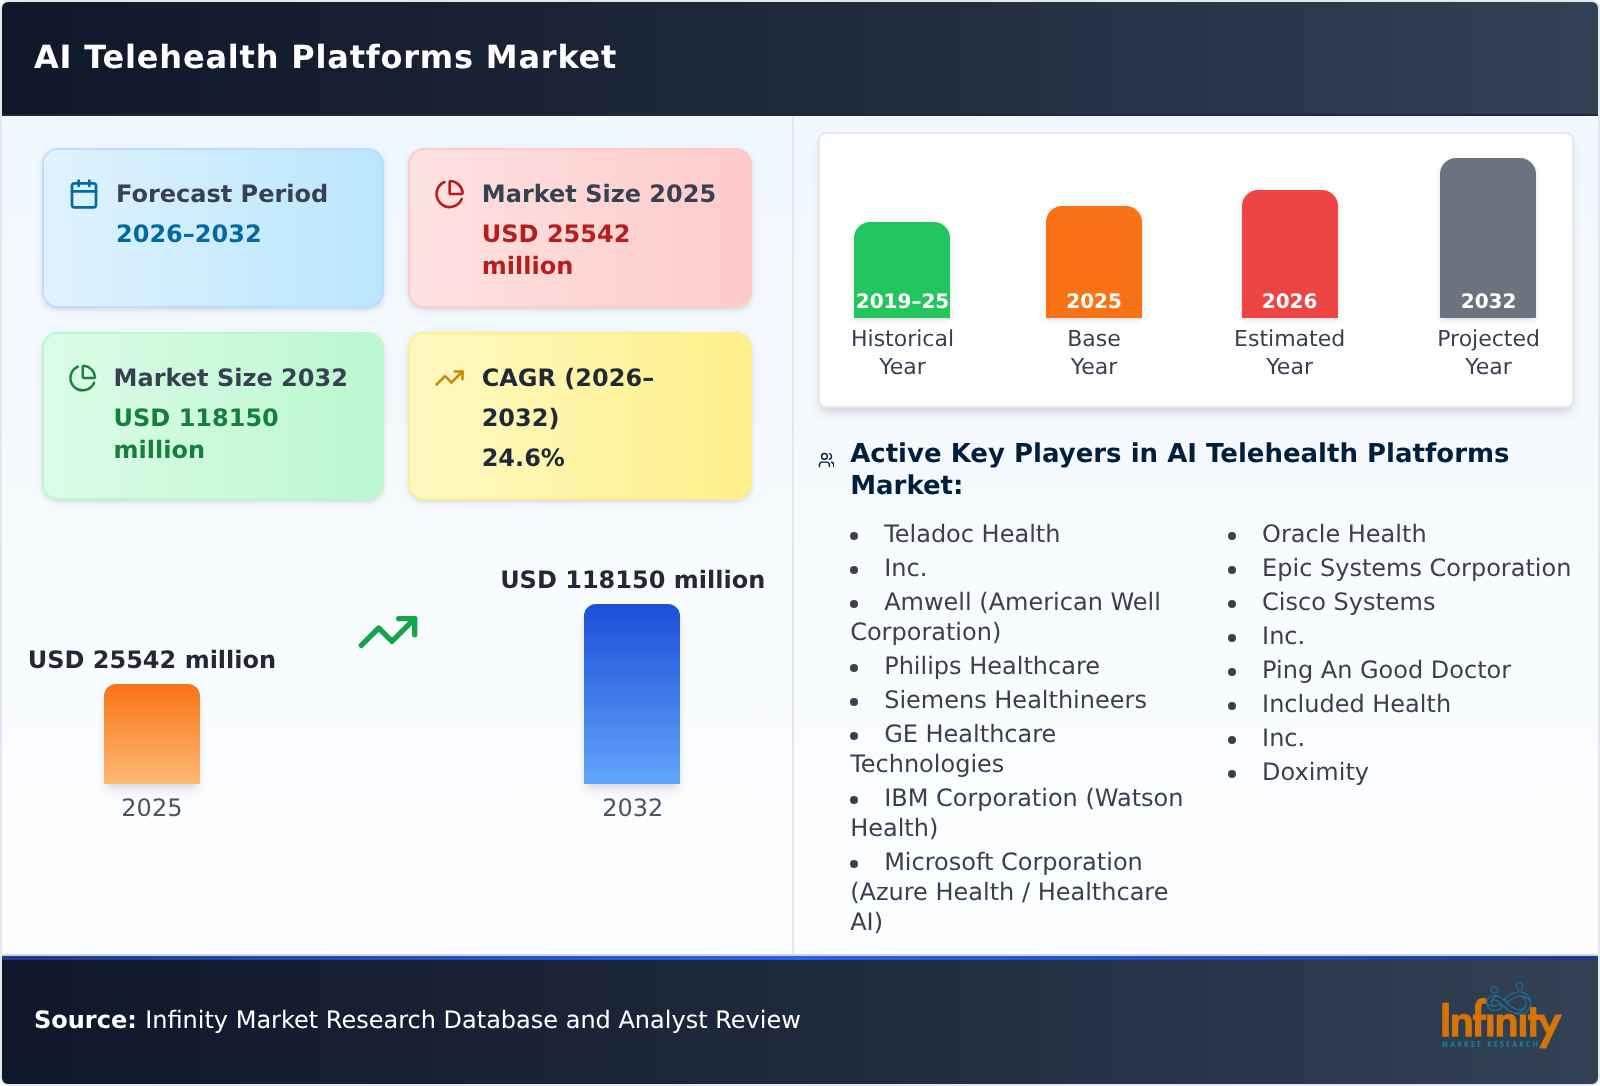Click the USD 25542 million label above orange bar

click(152, 660)
